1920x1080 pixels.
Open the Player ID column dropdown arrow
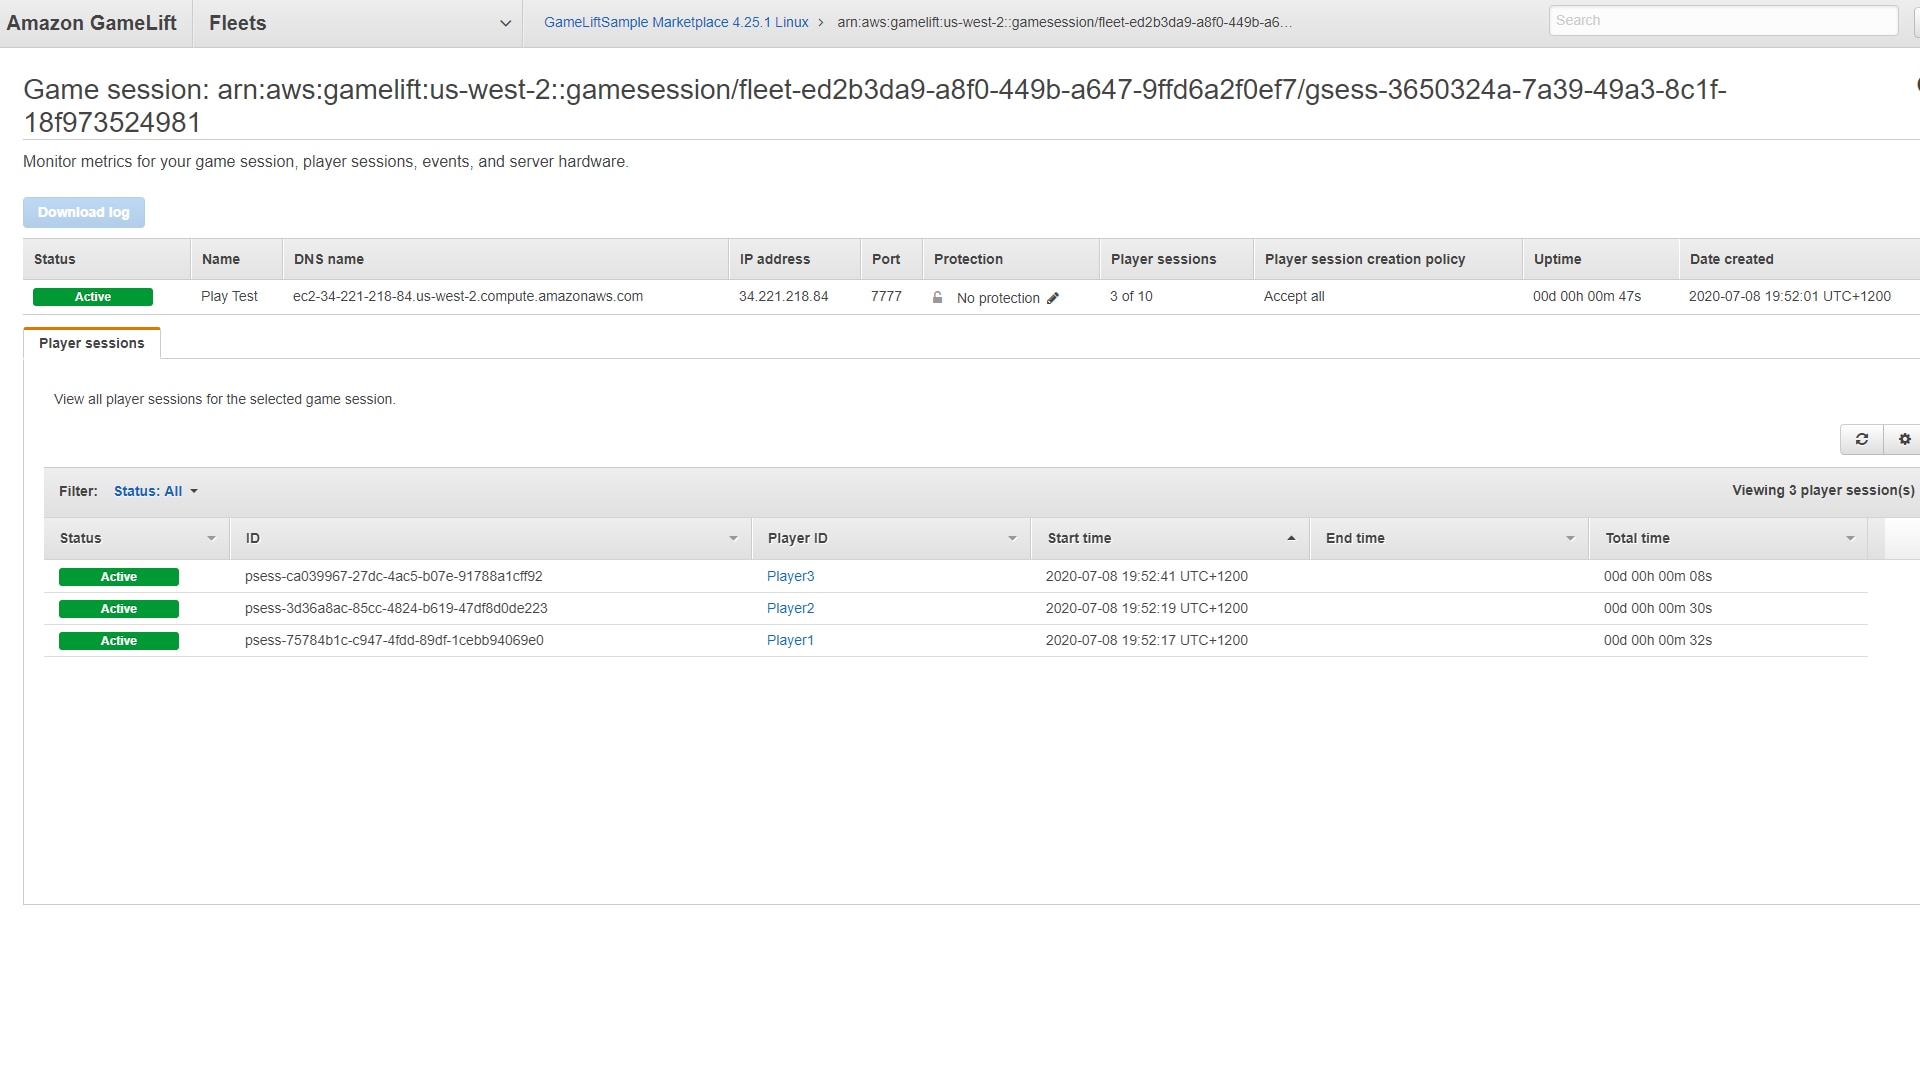coord(1012,538)
